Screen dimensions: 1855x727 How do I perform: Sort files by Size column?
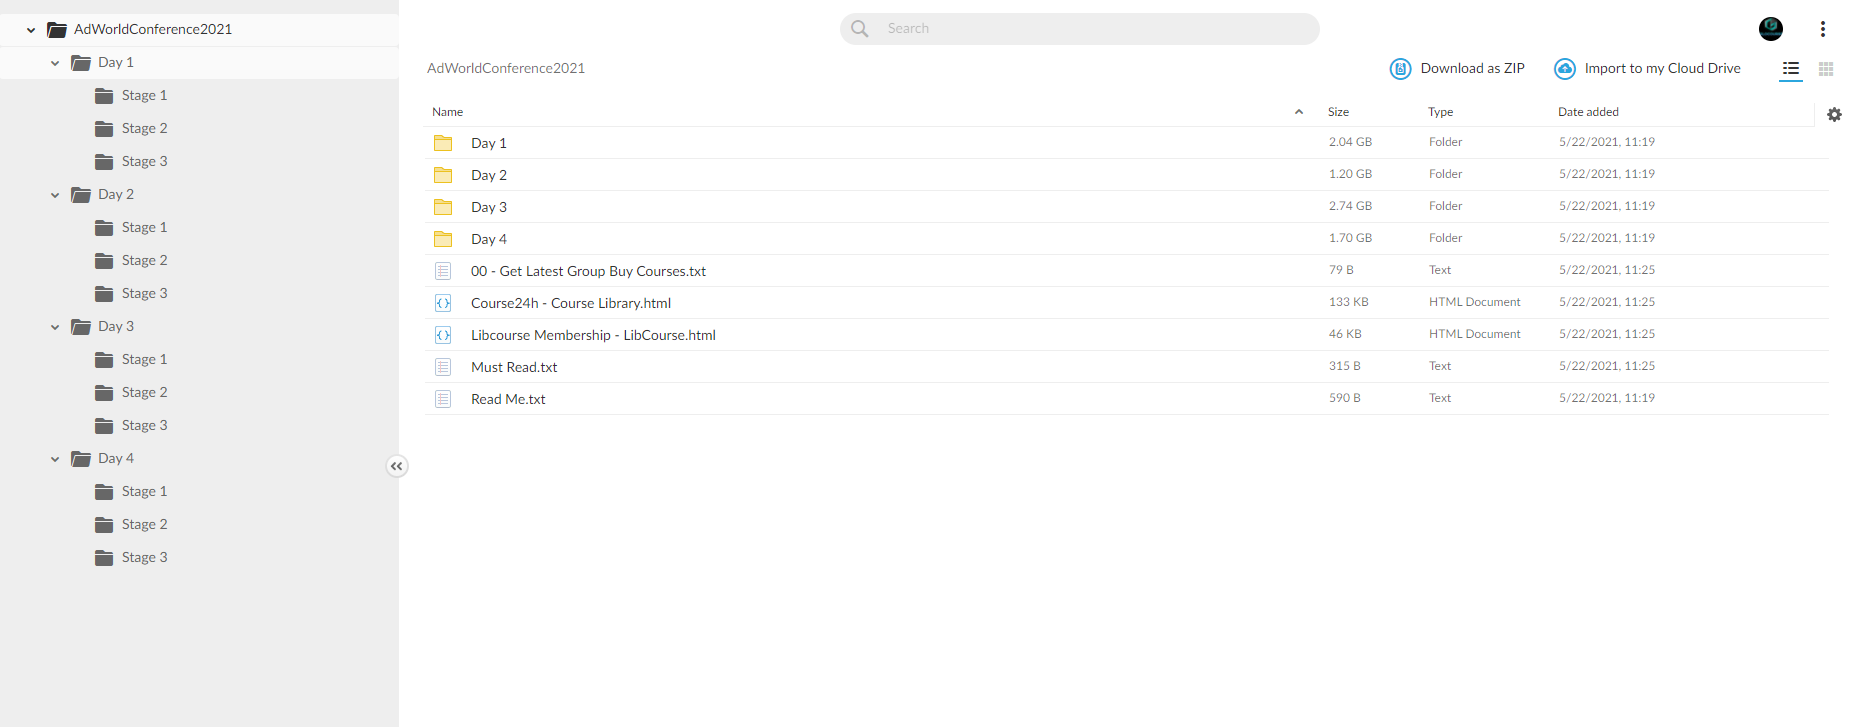pyautogui.click(x=1338, y=112)
